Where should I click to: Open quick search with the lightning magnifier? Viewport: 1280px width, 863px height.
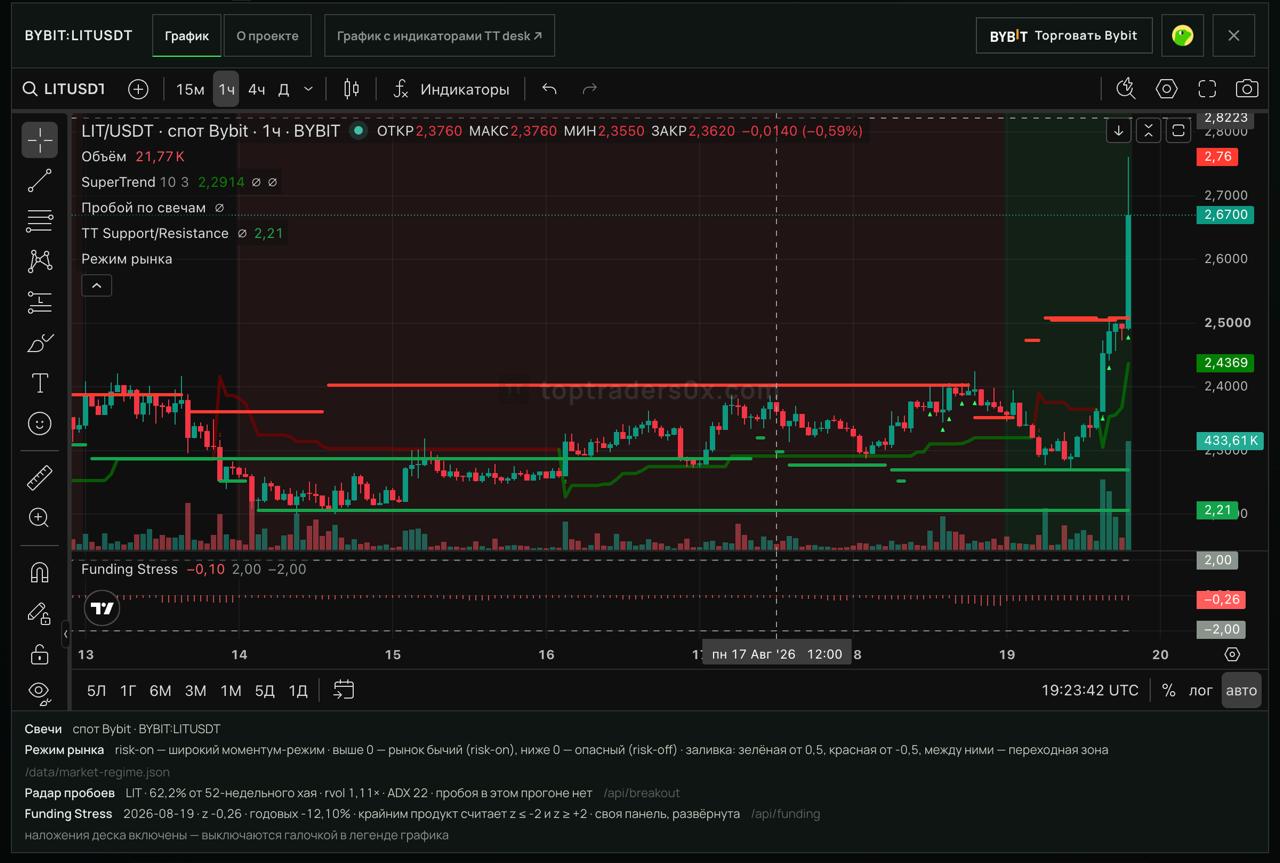pos(1126,89)
